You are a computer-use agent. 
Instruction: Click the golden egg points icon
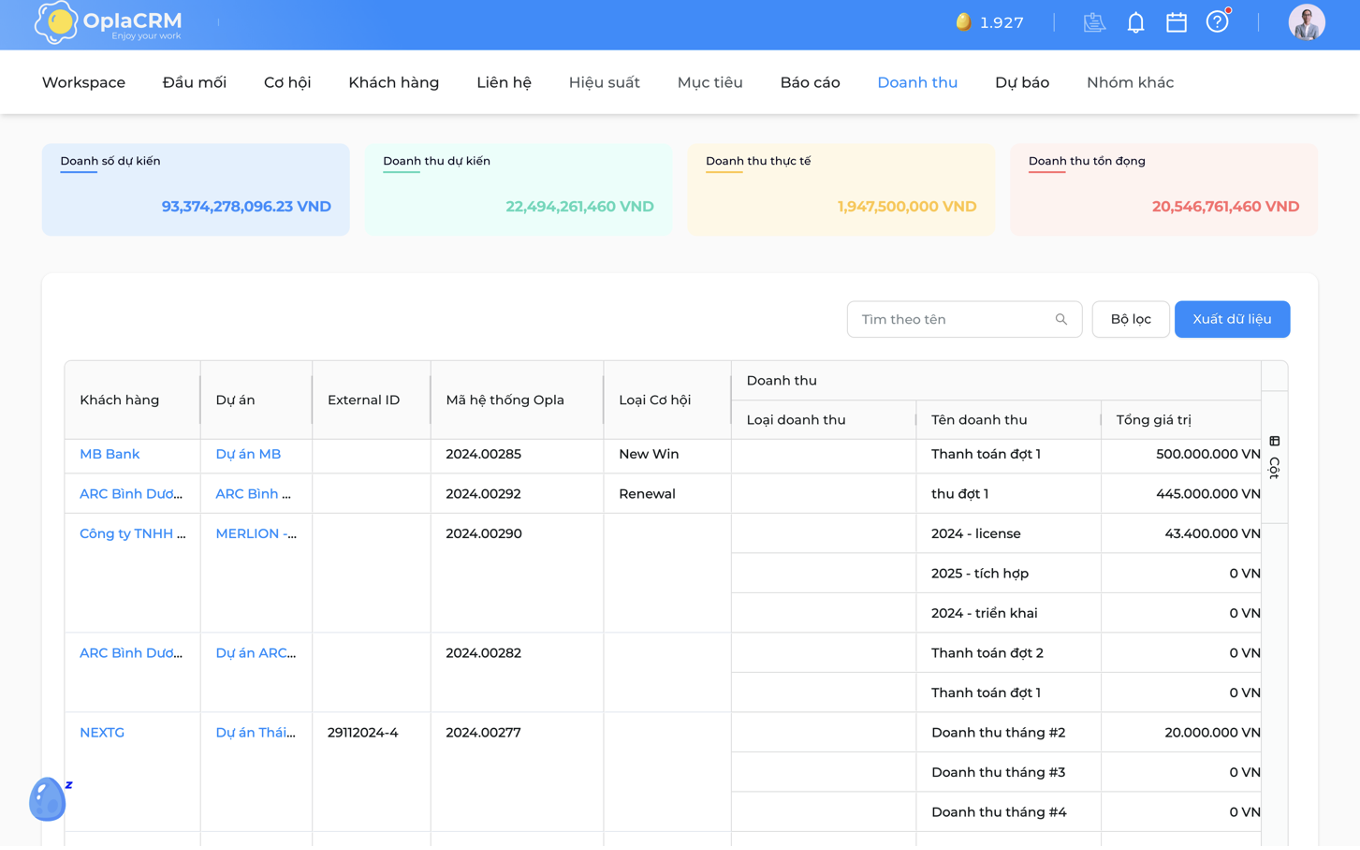(x=963, y=22)
